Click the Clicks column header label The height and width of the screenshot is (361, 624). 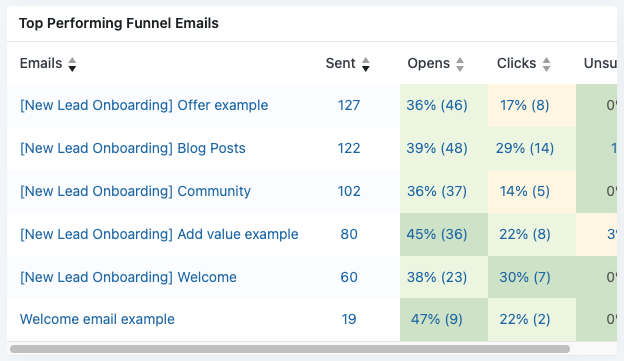tap(516, 64)
